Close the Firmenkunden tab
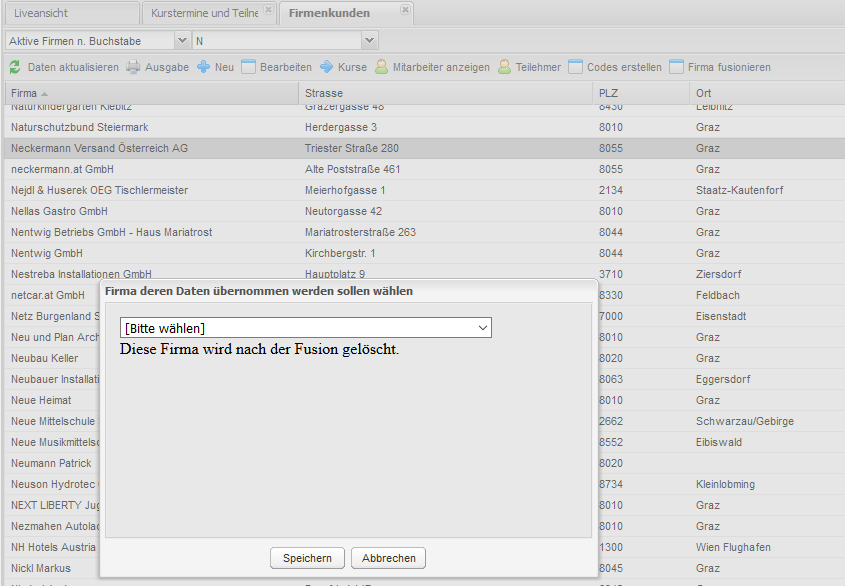845x586 pixels. 405,9
